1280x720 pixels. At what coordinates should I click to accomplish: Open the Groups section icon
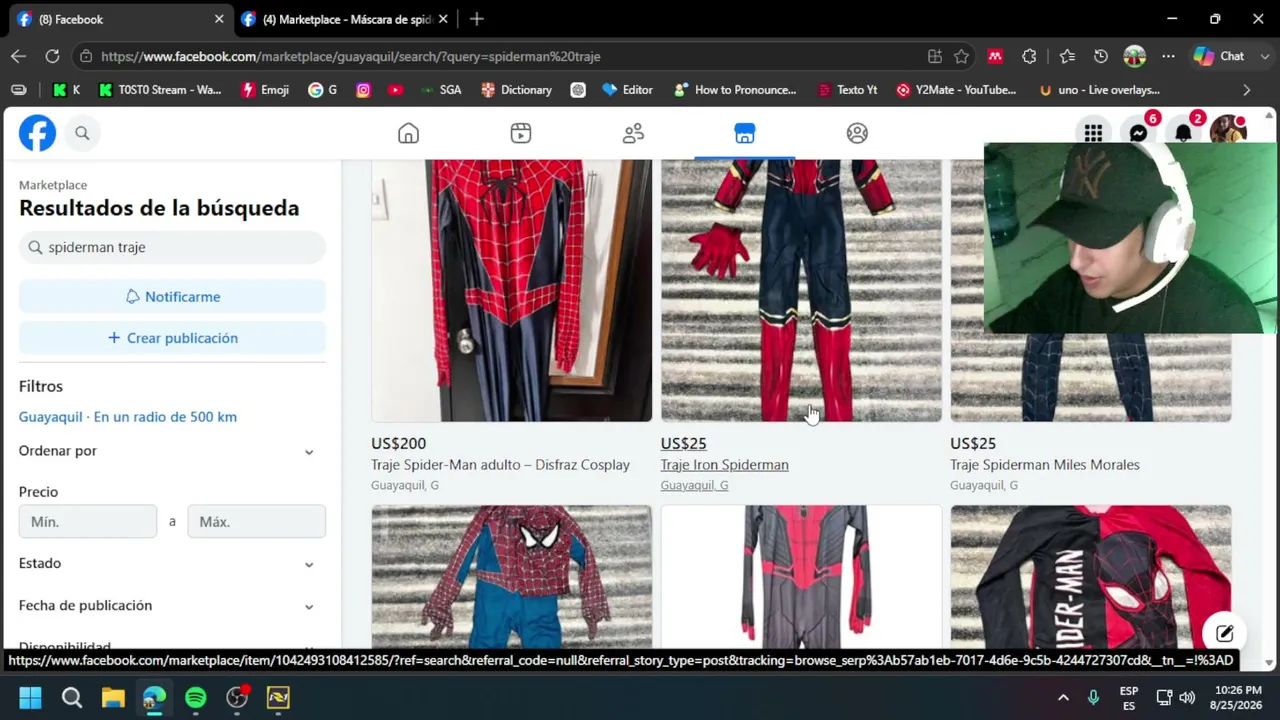click(857, 133)
